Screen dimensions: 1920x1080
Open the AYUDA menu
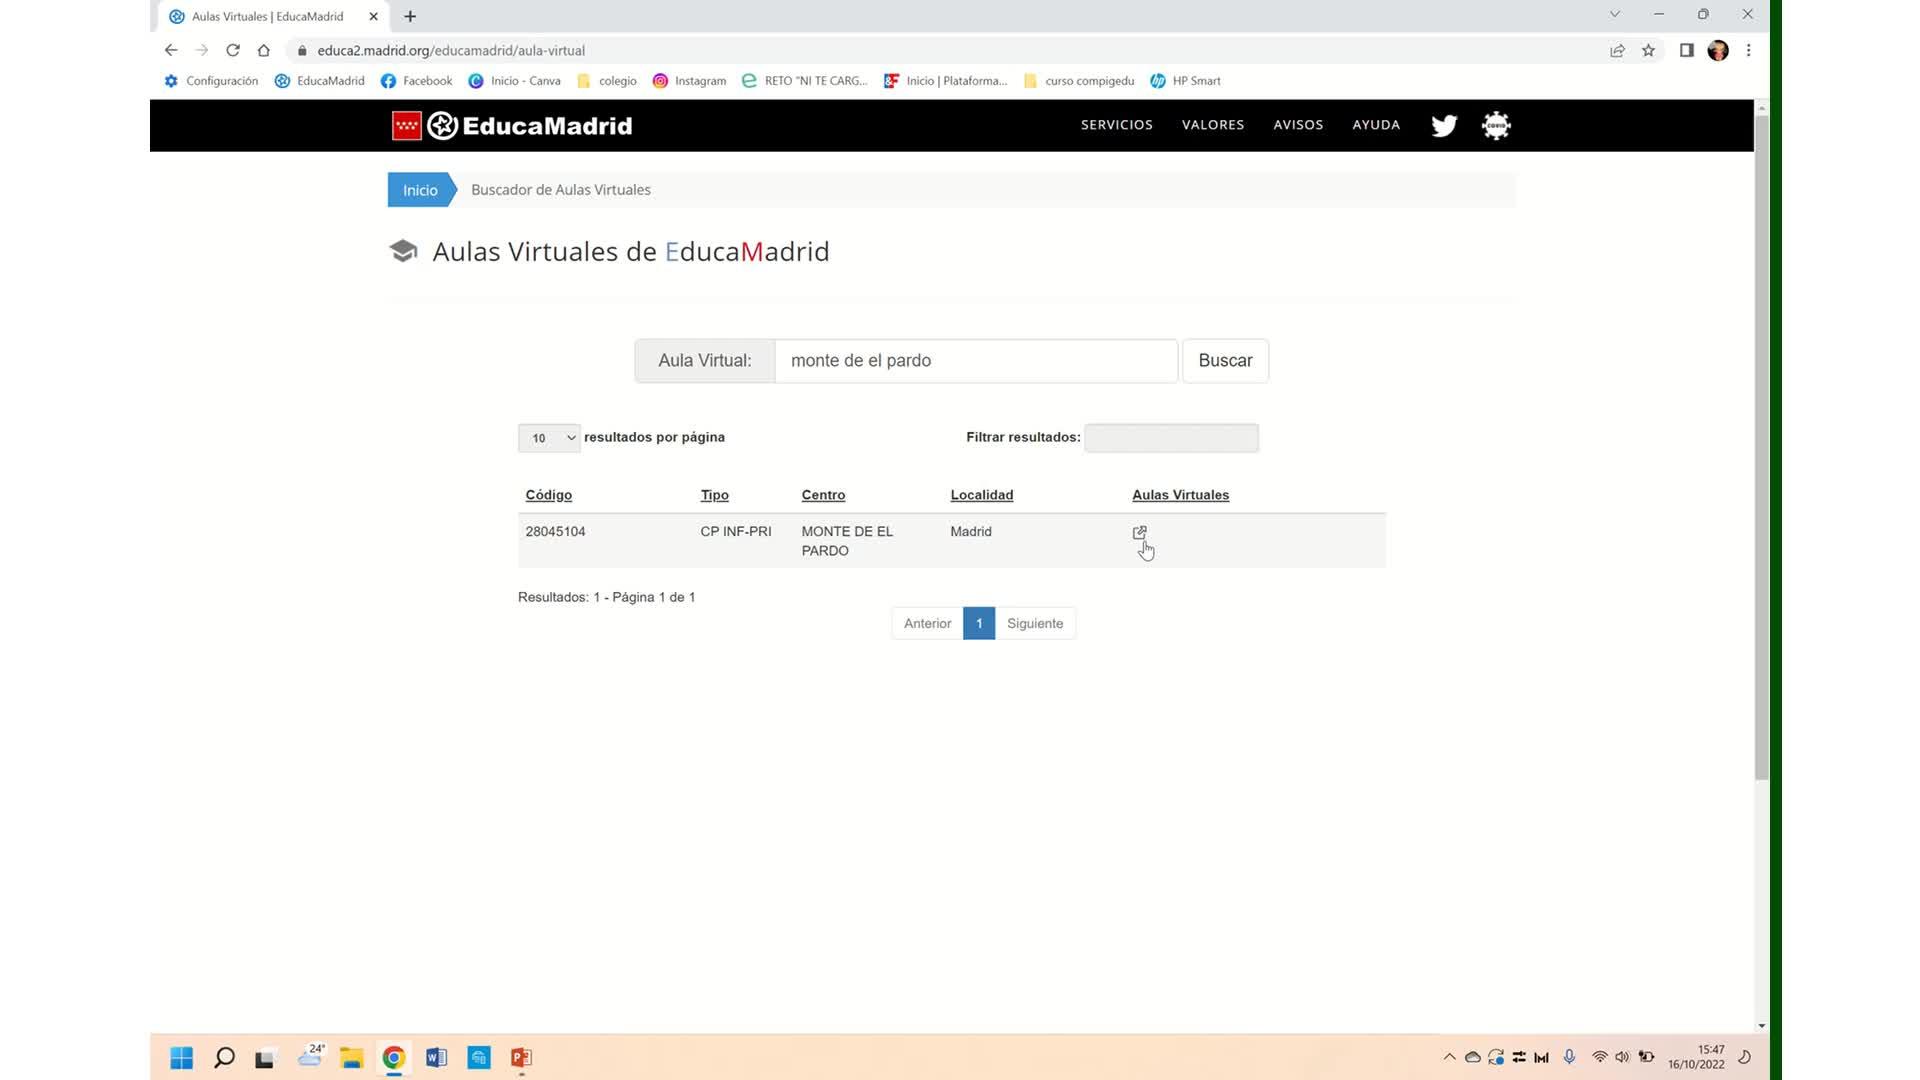(x=1375, y=125)
